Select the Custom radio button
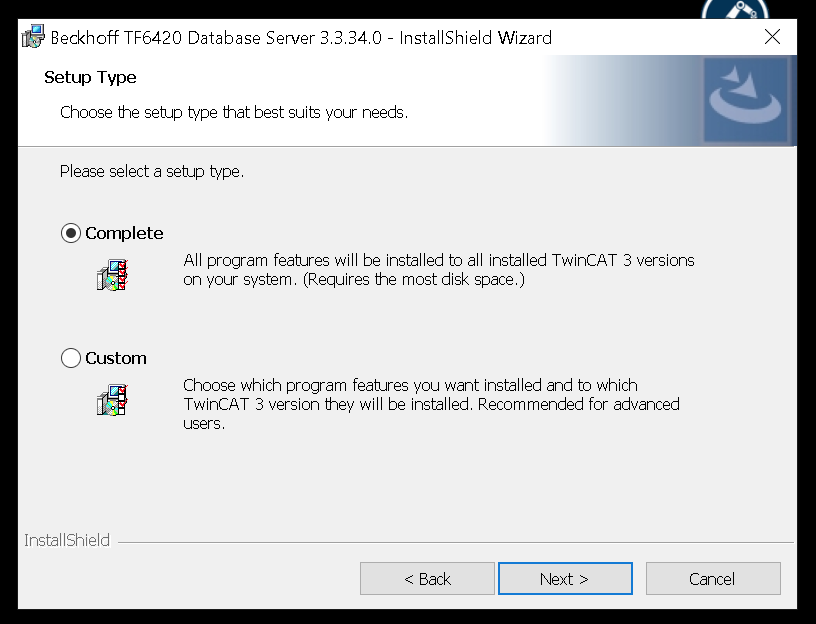Image resolution: width=816 pixels, height=624 pixels. tap(71, 358)
